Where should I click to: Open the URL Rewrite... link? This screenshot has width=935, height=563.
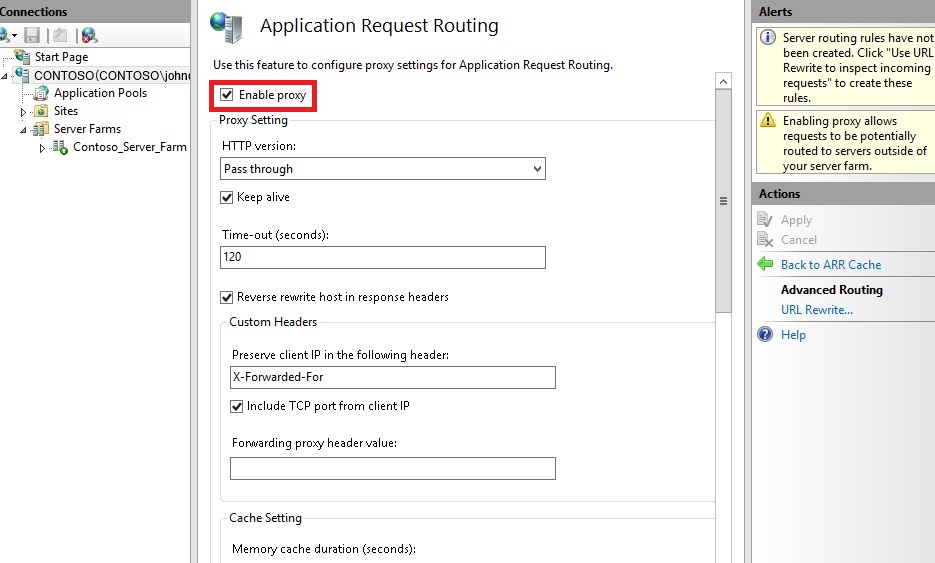click(x=817, y=310)
